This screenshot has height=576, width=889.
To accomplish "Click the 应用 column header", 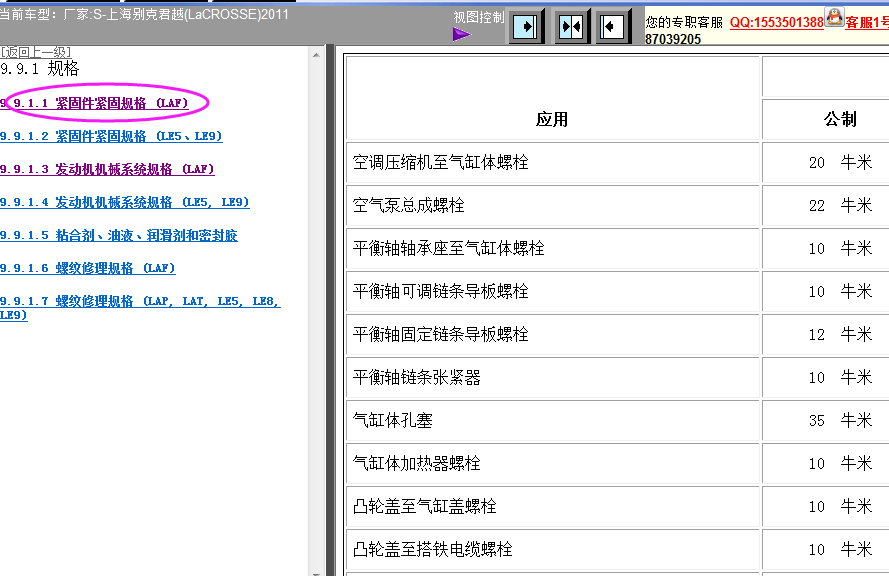I will 552,119.
